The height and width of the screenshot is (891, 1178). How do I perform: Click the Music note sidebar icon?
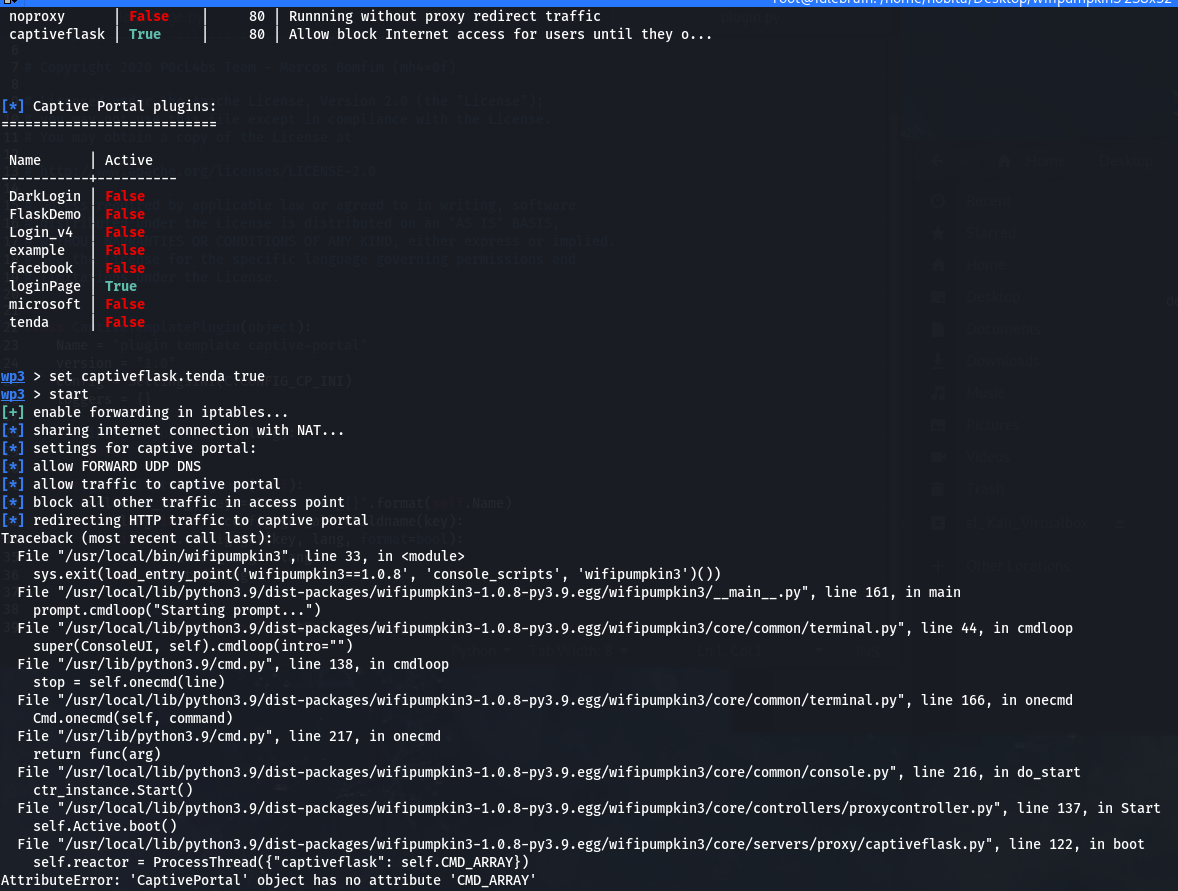937,393
